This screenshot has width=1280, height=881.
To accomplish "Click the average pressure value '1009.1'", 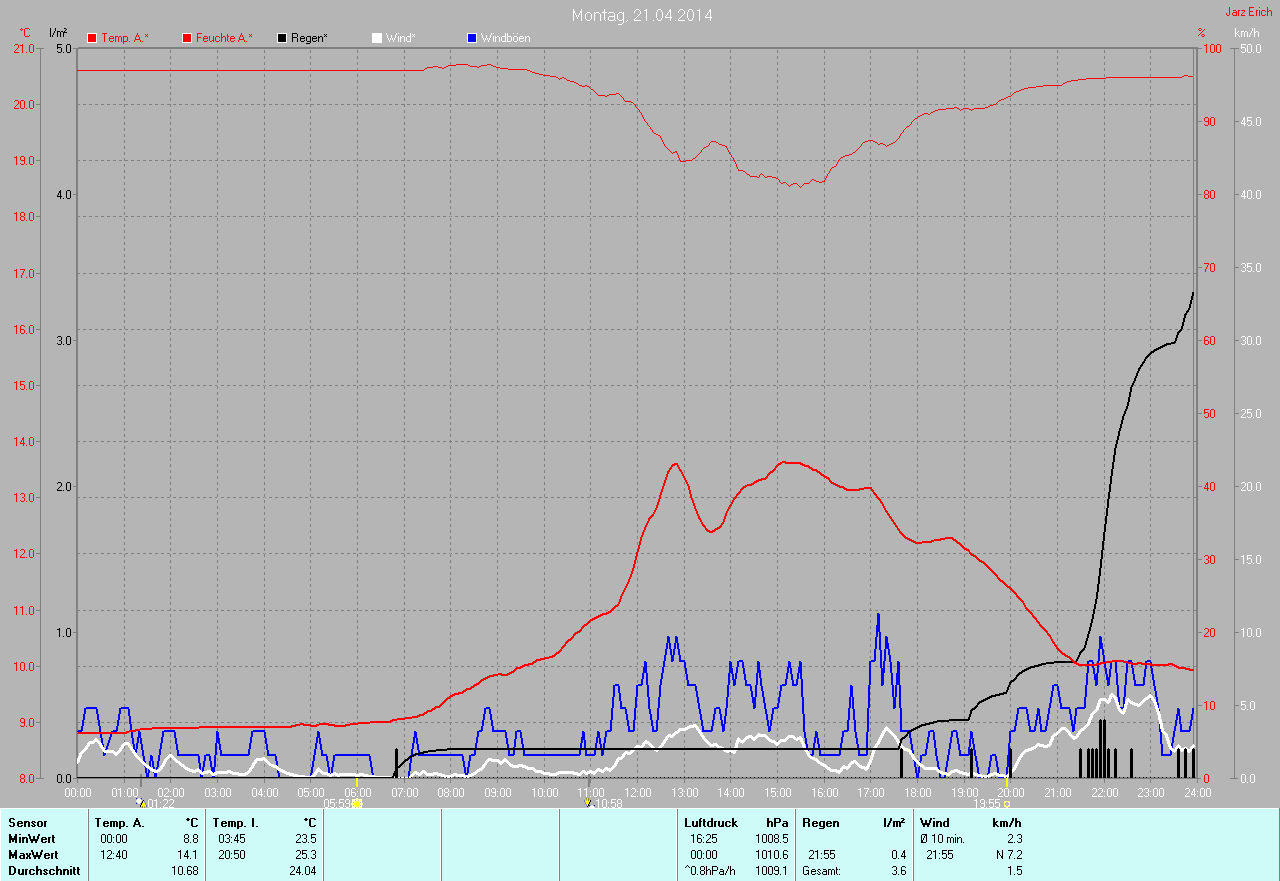I will click(771, 871).
